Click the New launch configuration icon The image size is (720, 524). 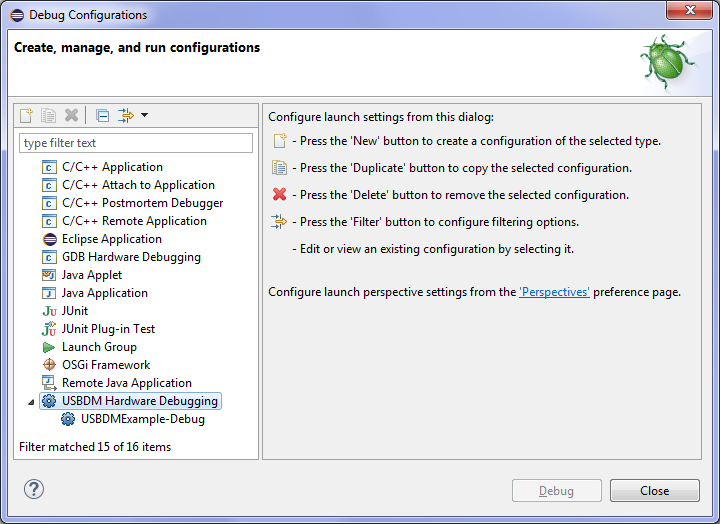[27, 116]
